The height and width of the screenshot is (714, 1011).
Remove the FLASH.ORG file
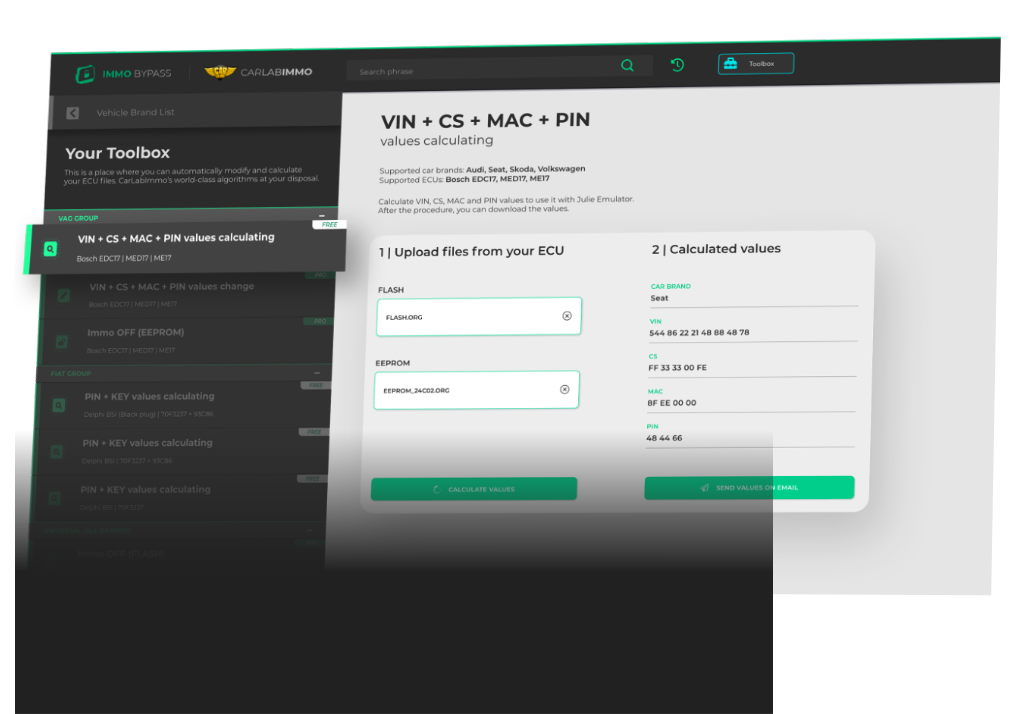(x=567, y=316)
